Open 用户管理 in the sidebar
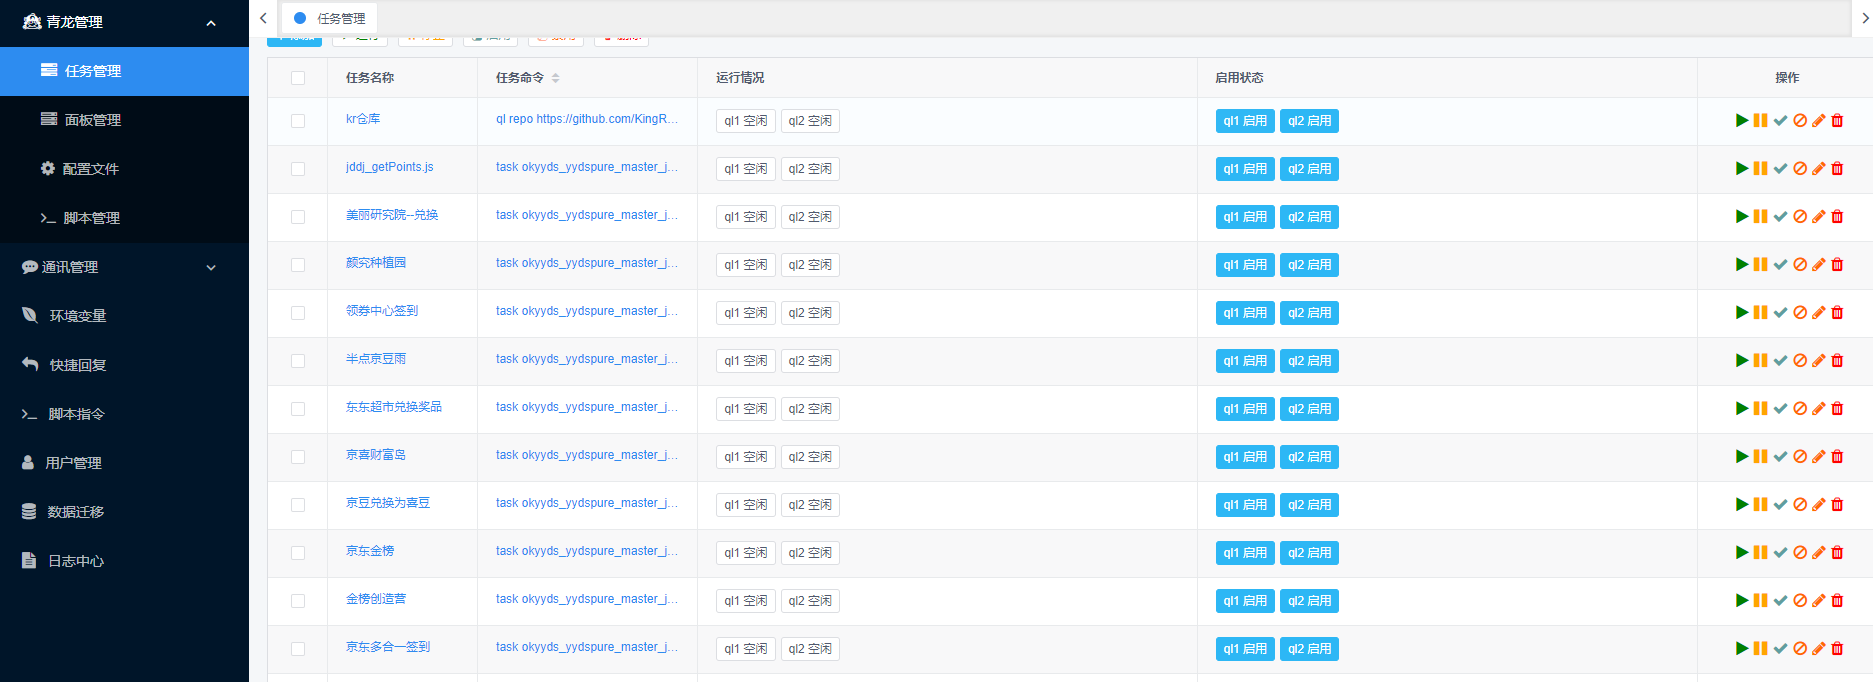The height and width of the screenshot is (682, 1873). [x=124, y=463]
